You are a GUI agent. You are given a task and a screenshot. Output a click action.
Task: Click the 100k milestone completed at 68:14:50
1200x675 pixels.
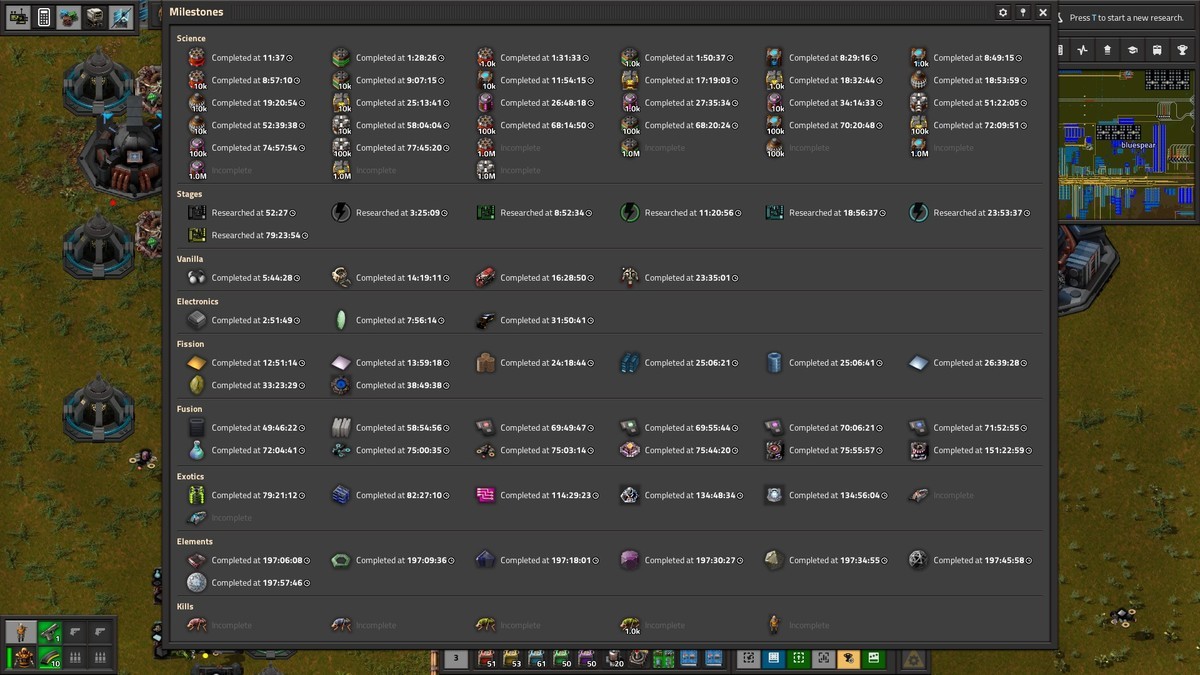point(486,125)
